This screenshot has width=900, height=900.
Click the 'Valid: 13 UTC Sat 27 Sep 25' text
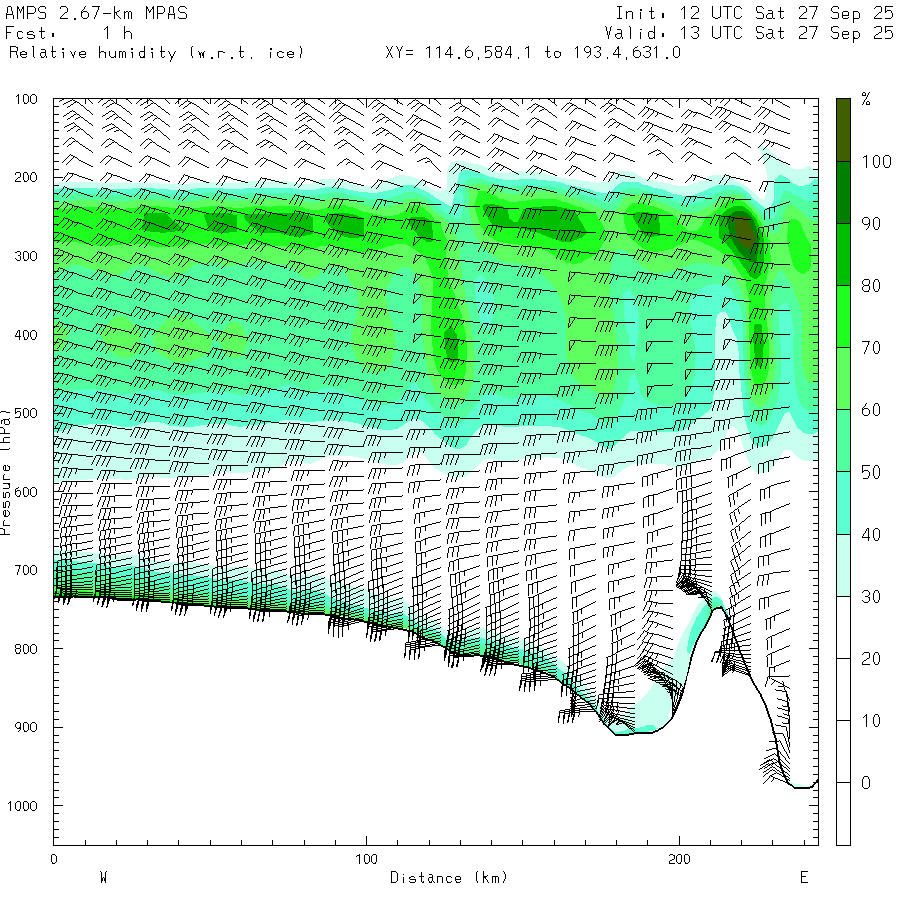tap(749, 33)
